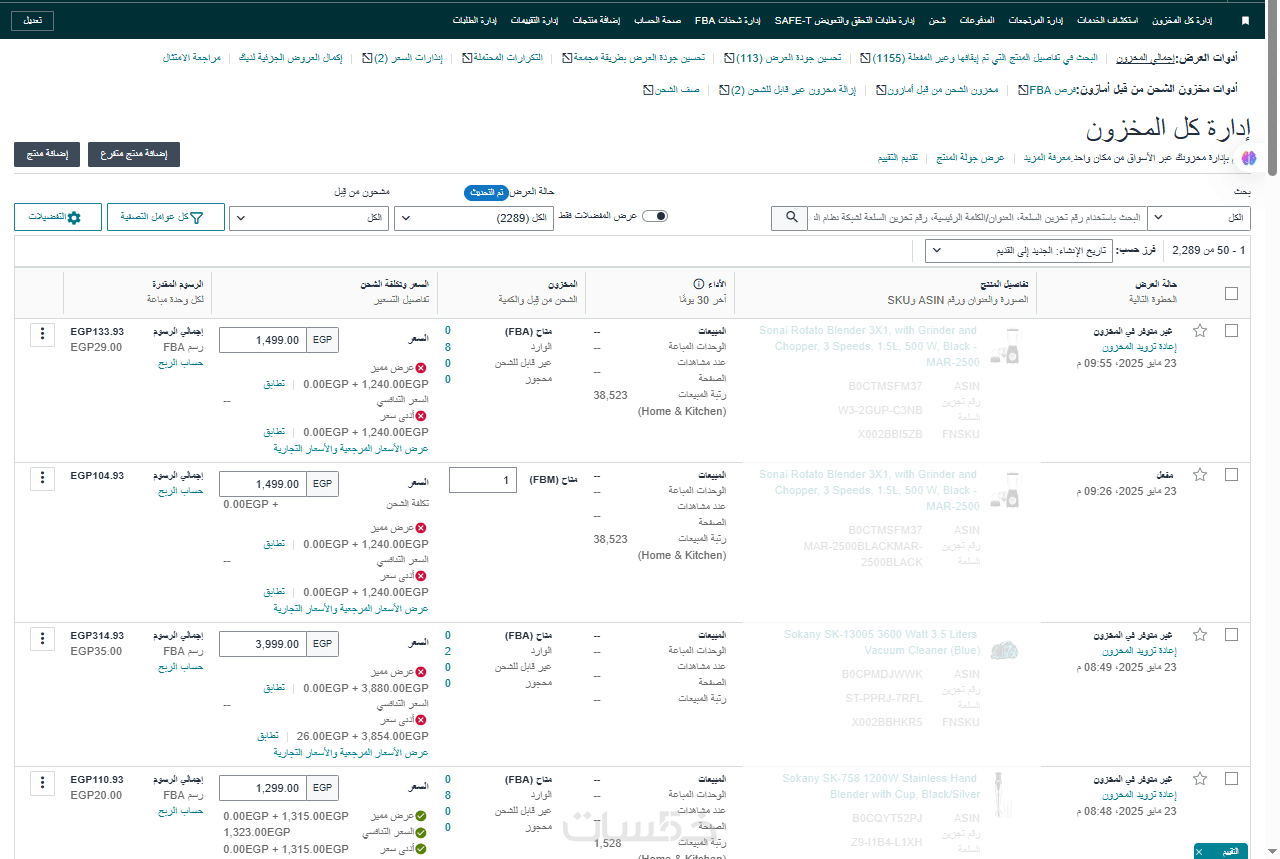This screenshot has height=859, width=1280.
Task: Click the Add a product button (إضافة منتج)
Action: (47, 154)
